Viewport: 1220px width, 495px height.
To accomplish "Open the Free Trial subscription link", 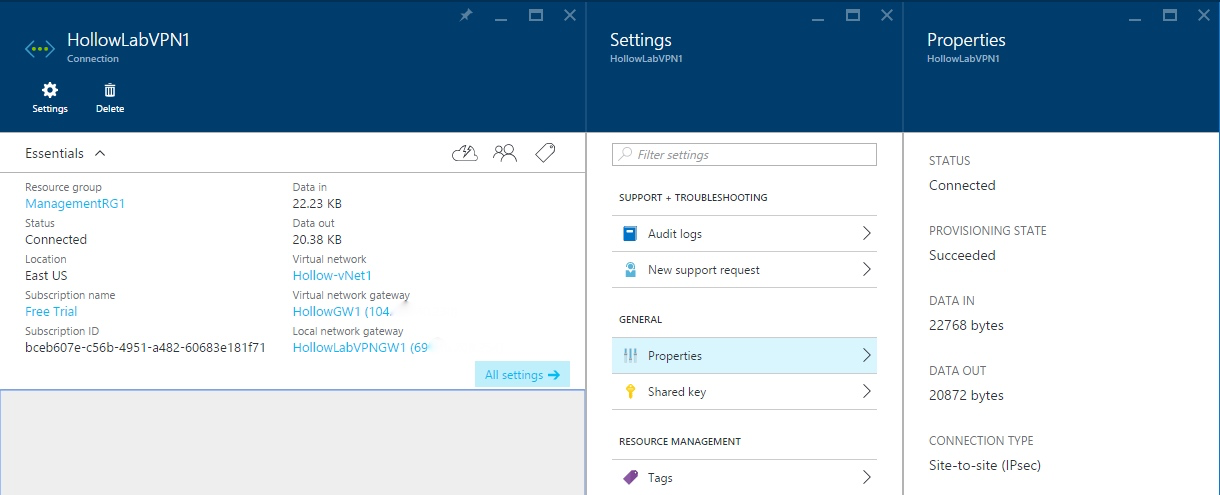I will [x=51, y=312].
